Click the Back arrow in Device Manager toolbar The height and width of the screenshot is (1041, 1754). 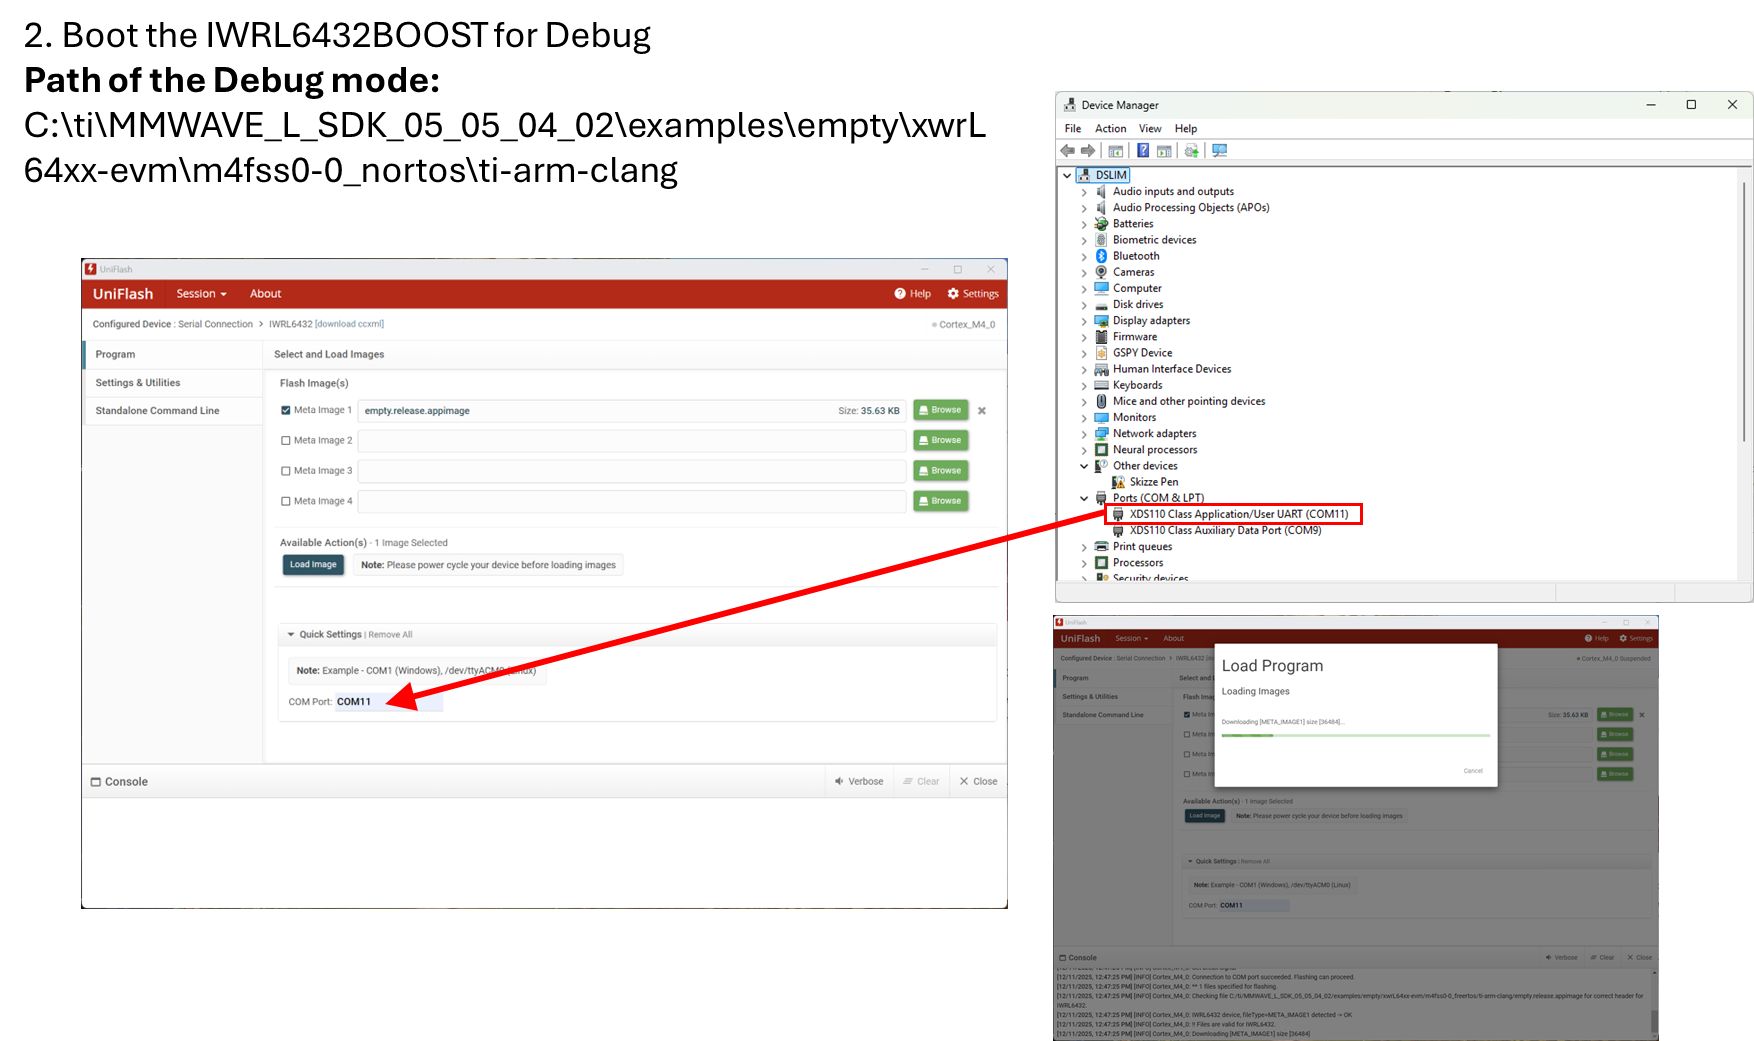(x=1067, y=151)
